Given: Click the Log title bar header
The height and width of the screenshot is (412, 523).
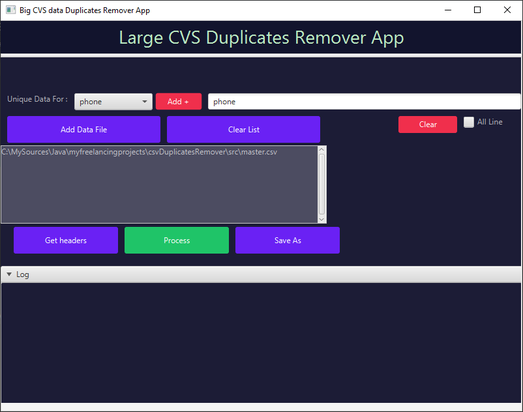Looking at the screenshot, I should click(x=261, y=275).
